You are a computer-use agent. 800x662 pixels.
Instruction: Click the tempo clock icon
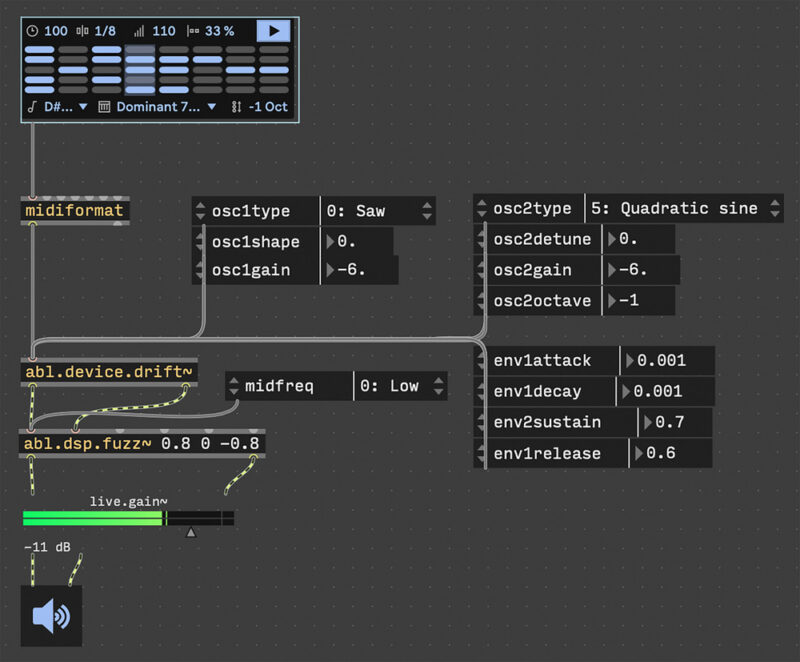tap(32, 31)
